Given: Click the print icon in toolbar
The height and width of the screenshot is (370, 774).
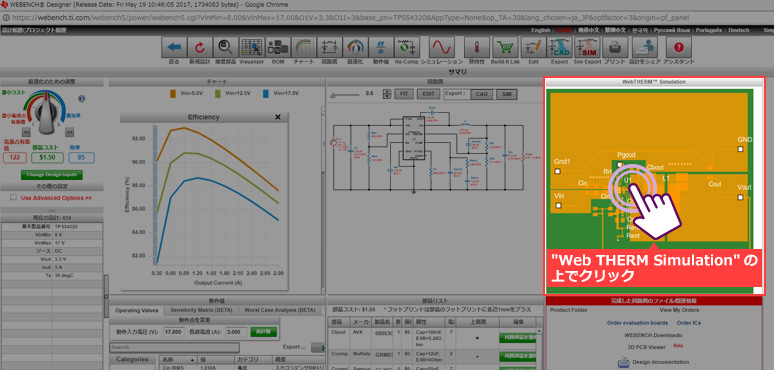Looking at the screenshot, I should pos(615,47).
